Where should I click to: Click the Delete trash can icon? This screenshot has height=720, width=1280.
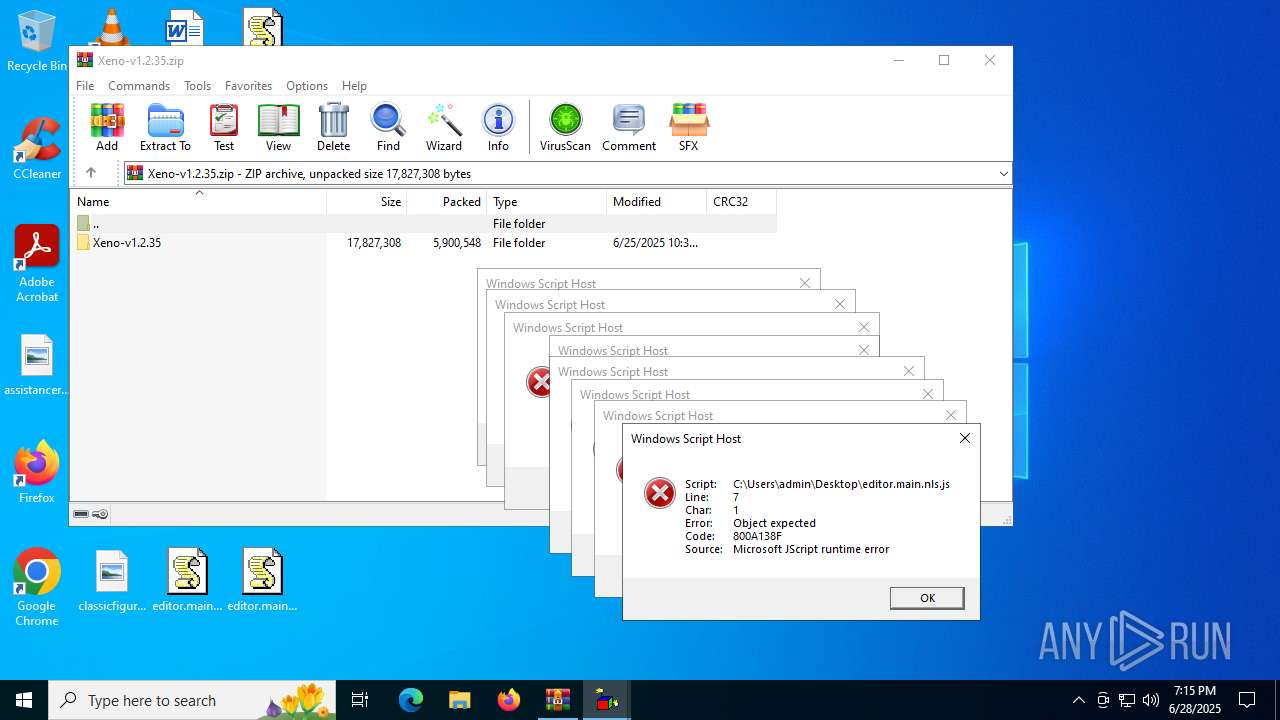point(333,127)
